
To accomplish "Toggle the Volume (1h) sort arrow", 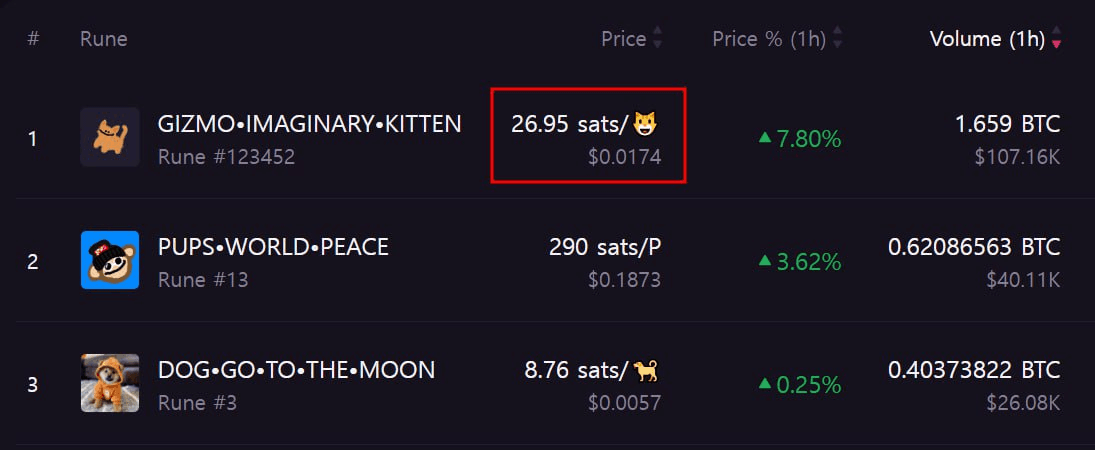I will (1057, 38).
